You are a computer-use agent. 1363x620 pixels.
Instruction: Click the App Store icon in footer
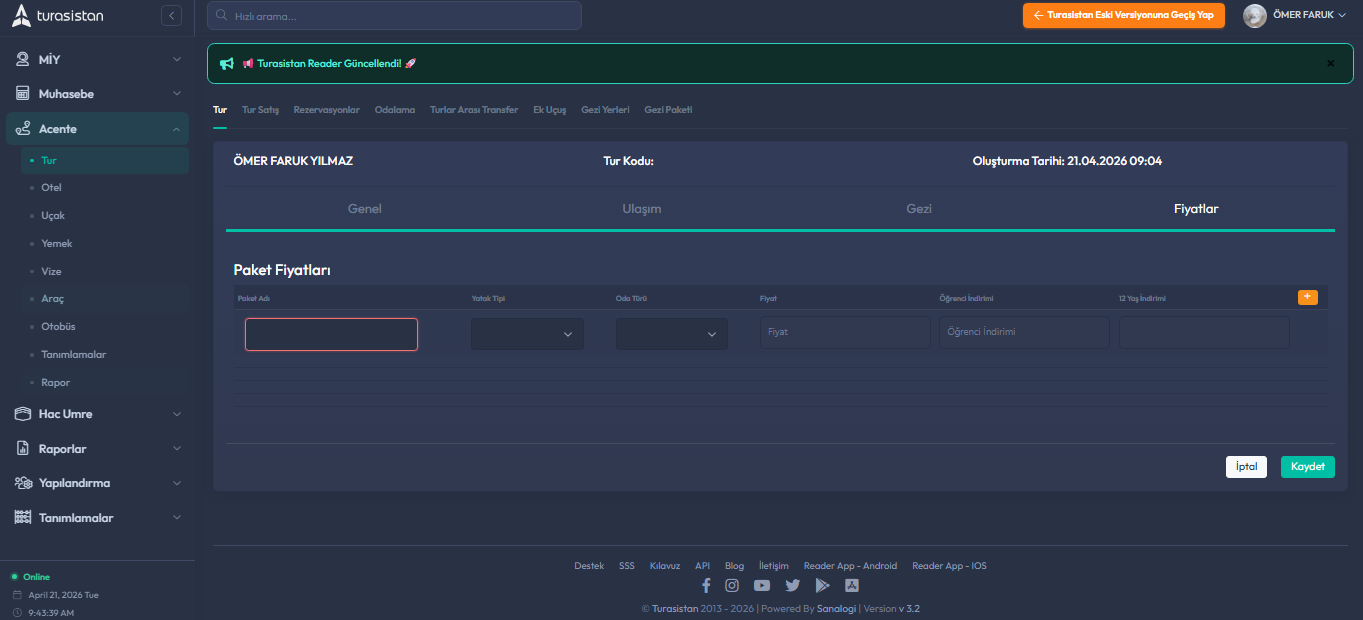(852, 585)
